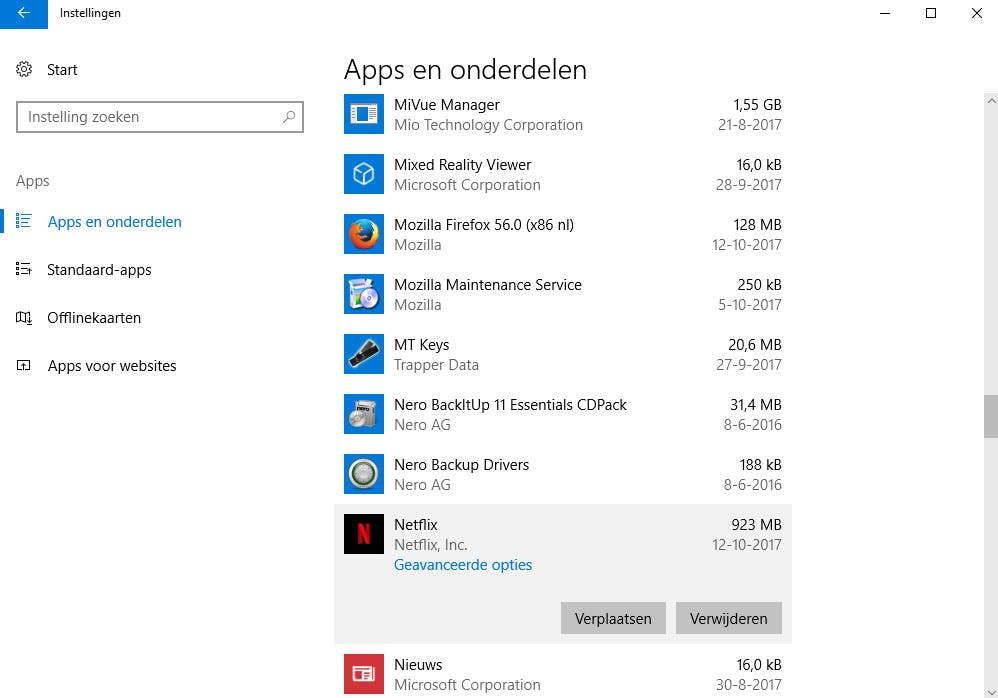Select Apps en onderdelen in sidebar

114,222
